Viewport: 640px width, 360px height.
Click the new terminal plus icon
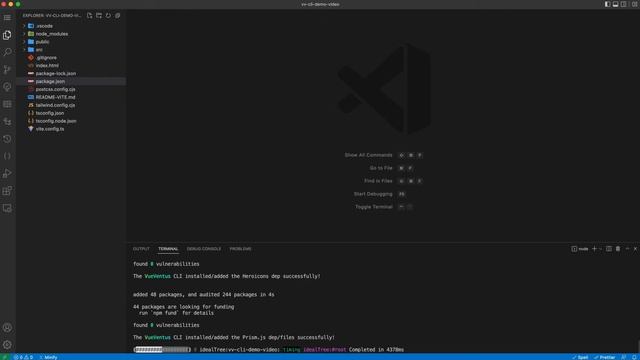594,249
